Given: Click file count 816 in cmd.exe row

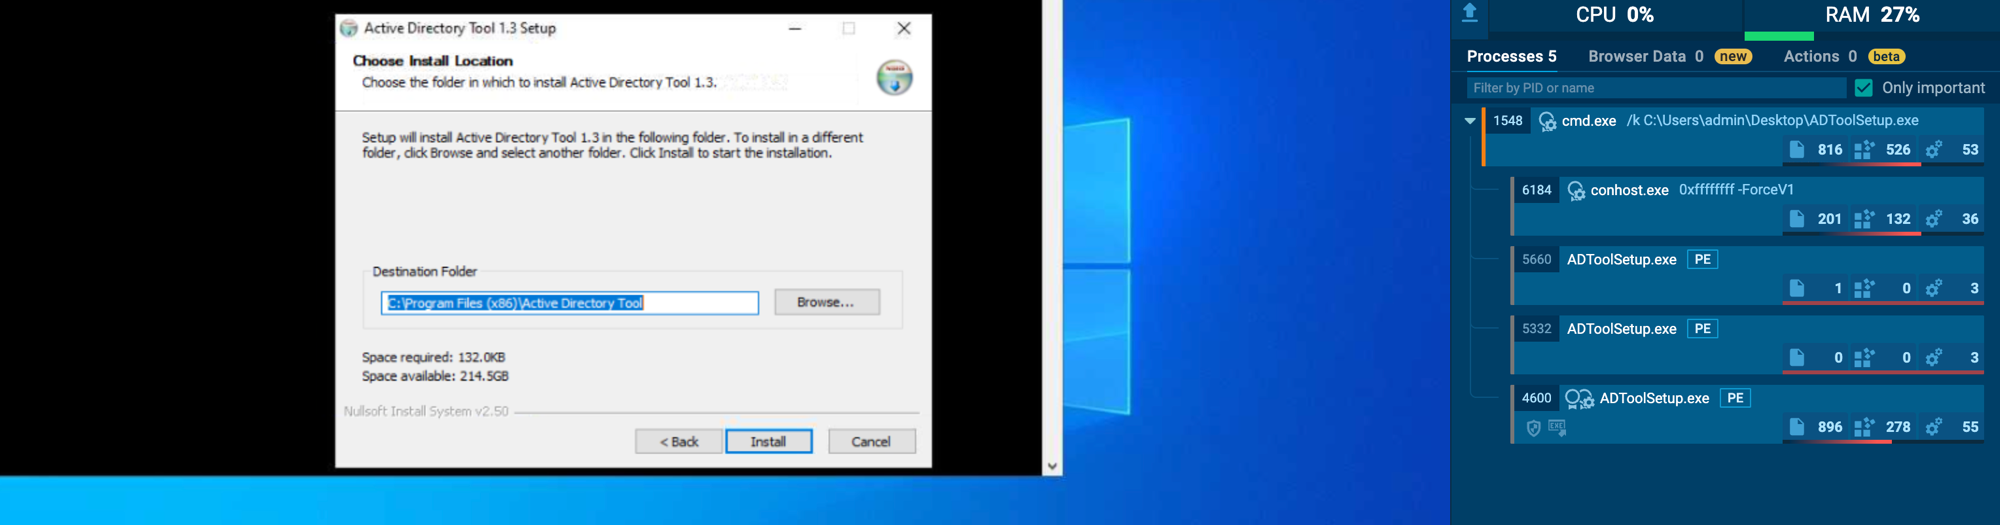Looking at the screenshot, I should (1830, 150).
